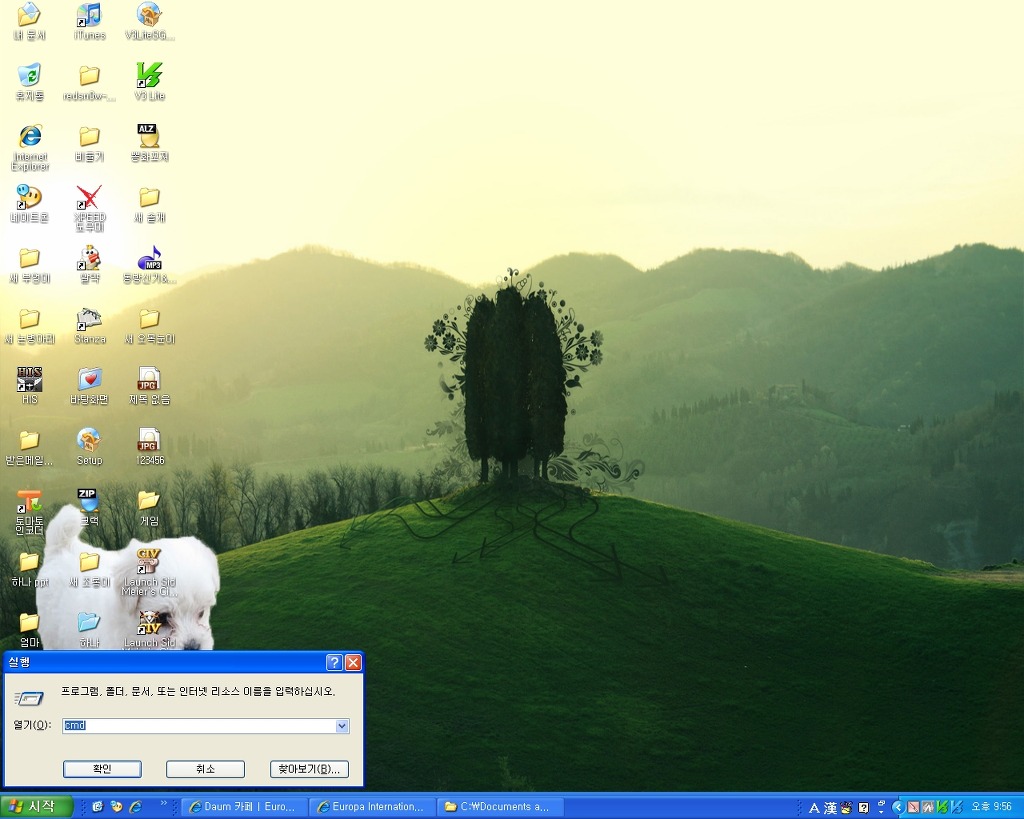Click the Internet Explorer quick launch icon
This screenshot has width=1024, height=819.
[x=136, y=807]
